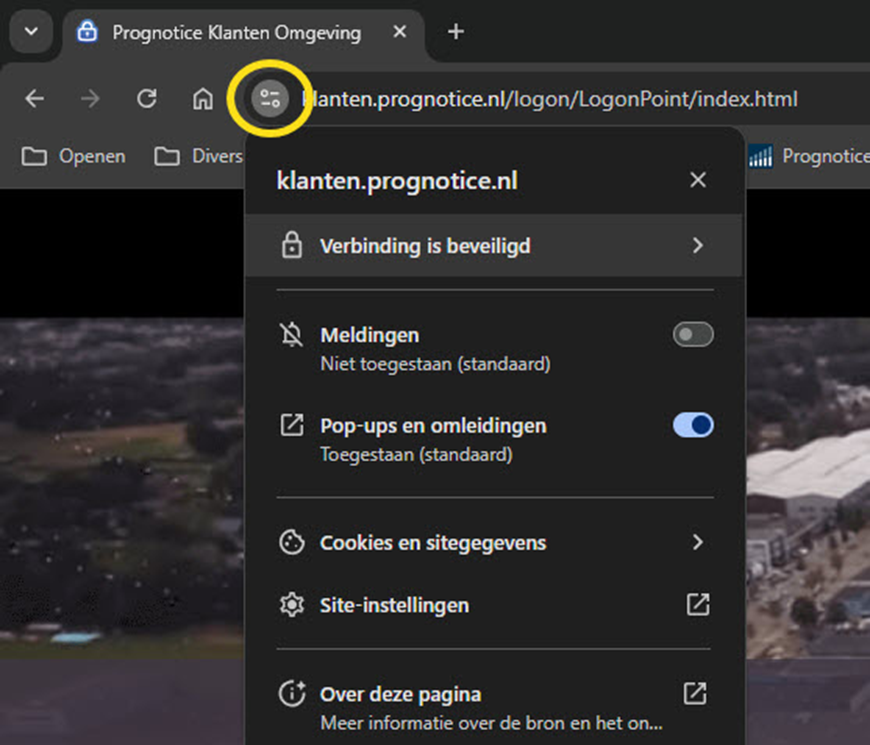Close the Prognotice Klanten Omgeving tab

pyautogui.click(x=399, y=32)
